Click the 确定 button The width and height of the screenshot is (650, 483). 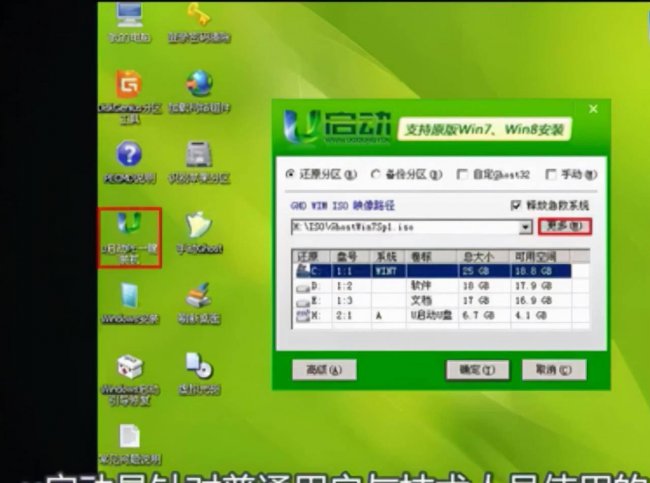point(478,369)
